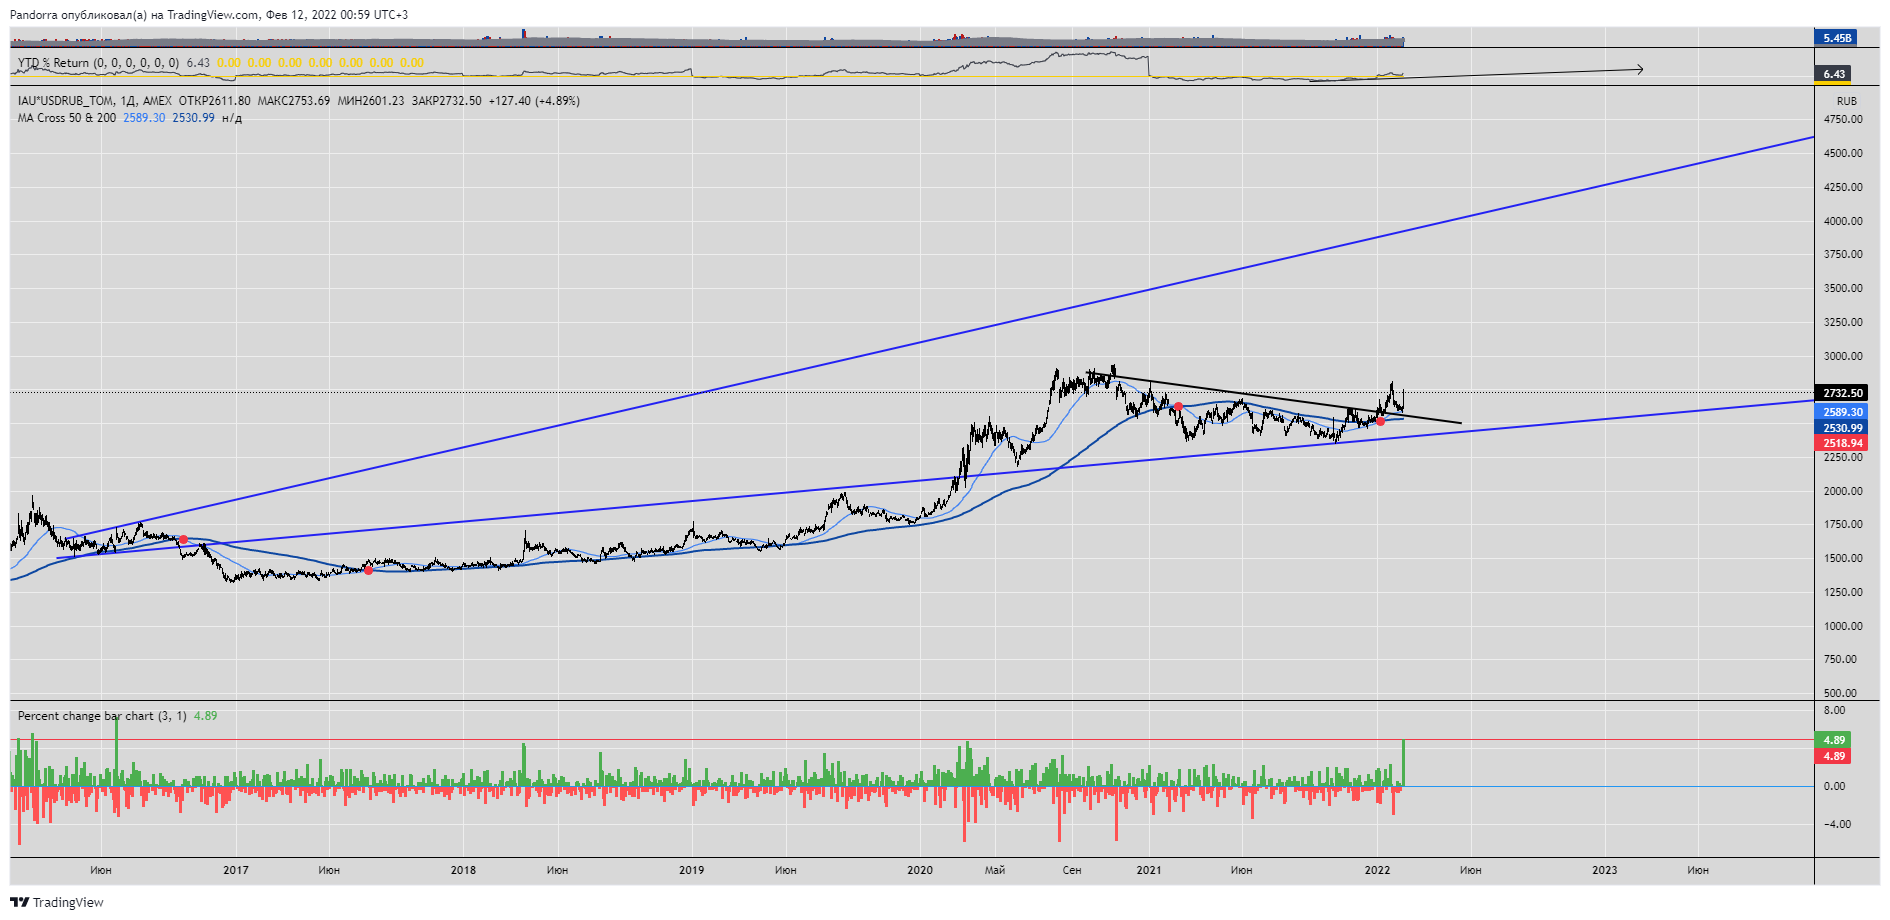Click the 4750.00 price axis tick
The image size is (1890, 920).
click(x=1843, y=119)
